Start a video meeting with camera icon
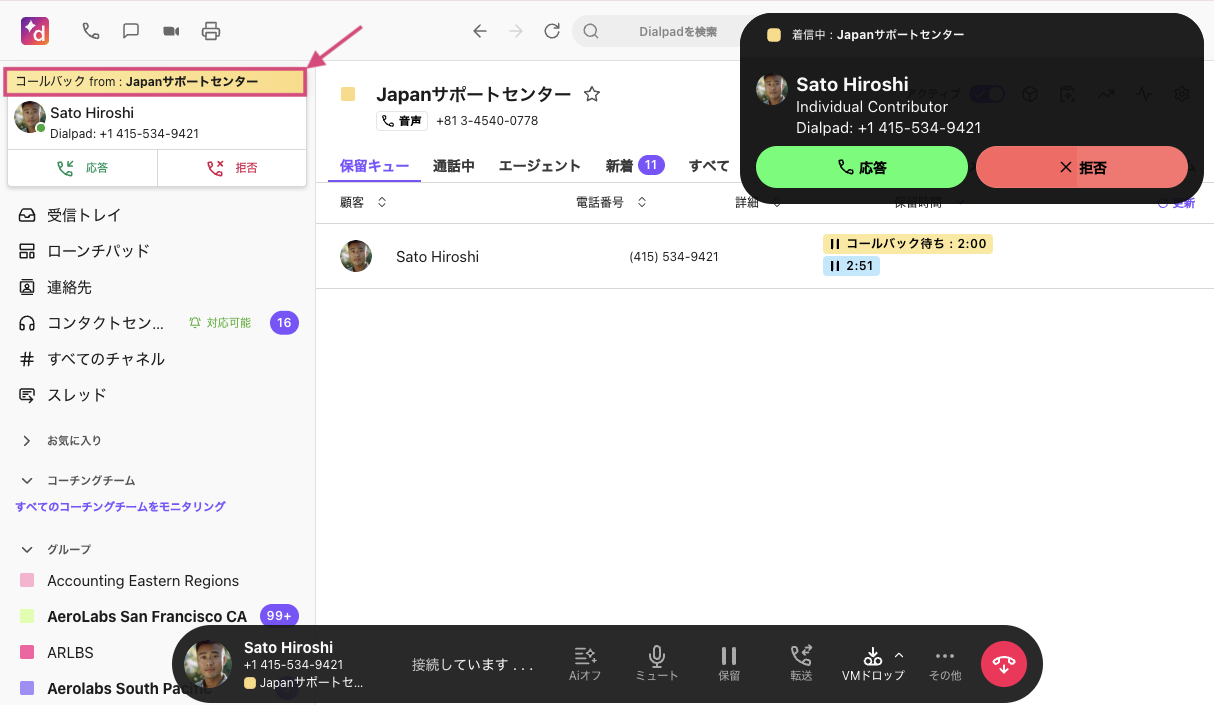The image size is (1214, 705). point(171,31)
